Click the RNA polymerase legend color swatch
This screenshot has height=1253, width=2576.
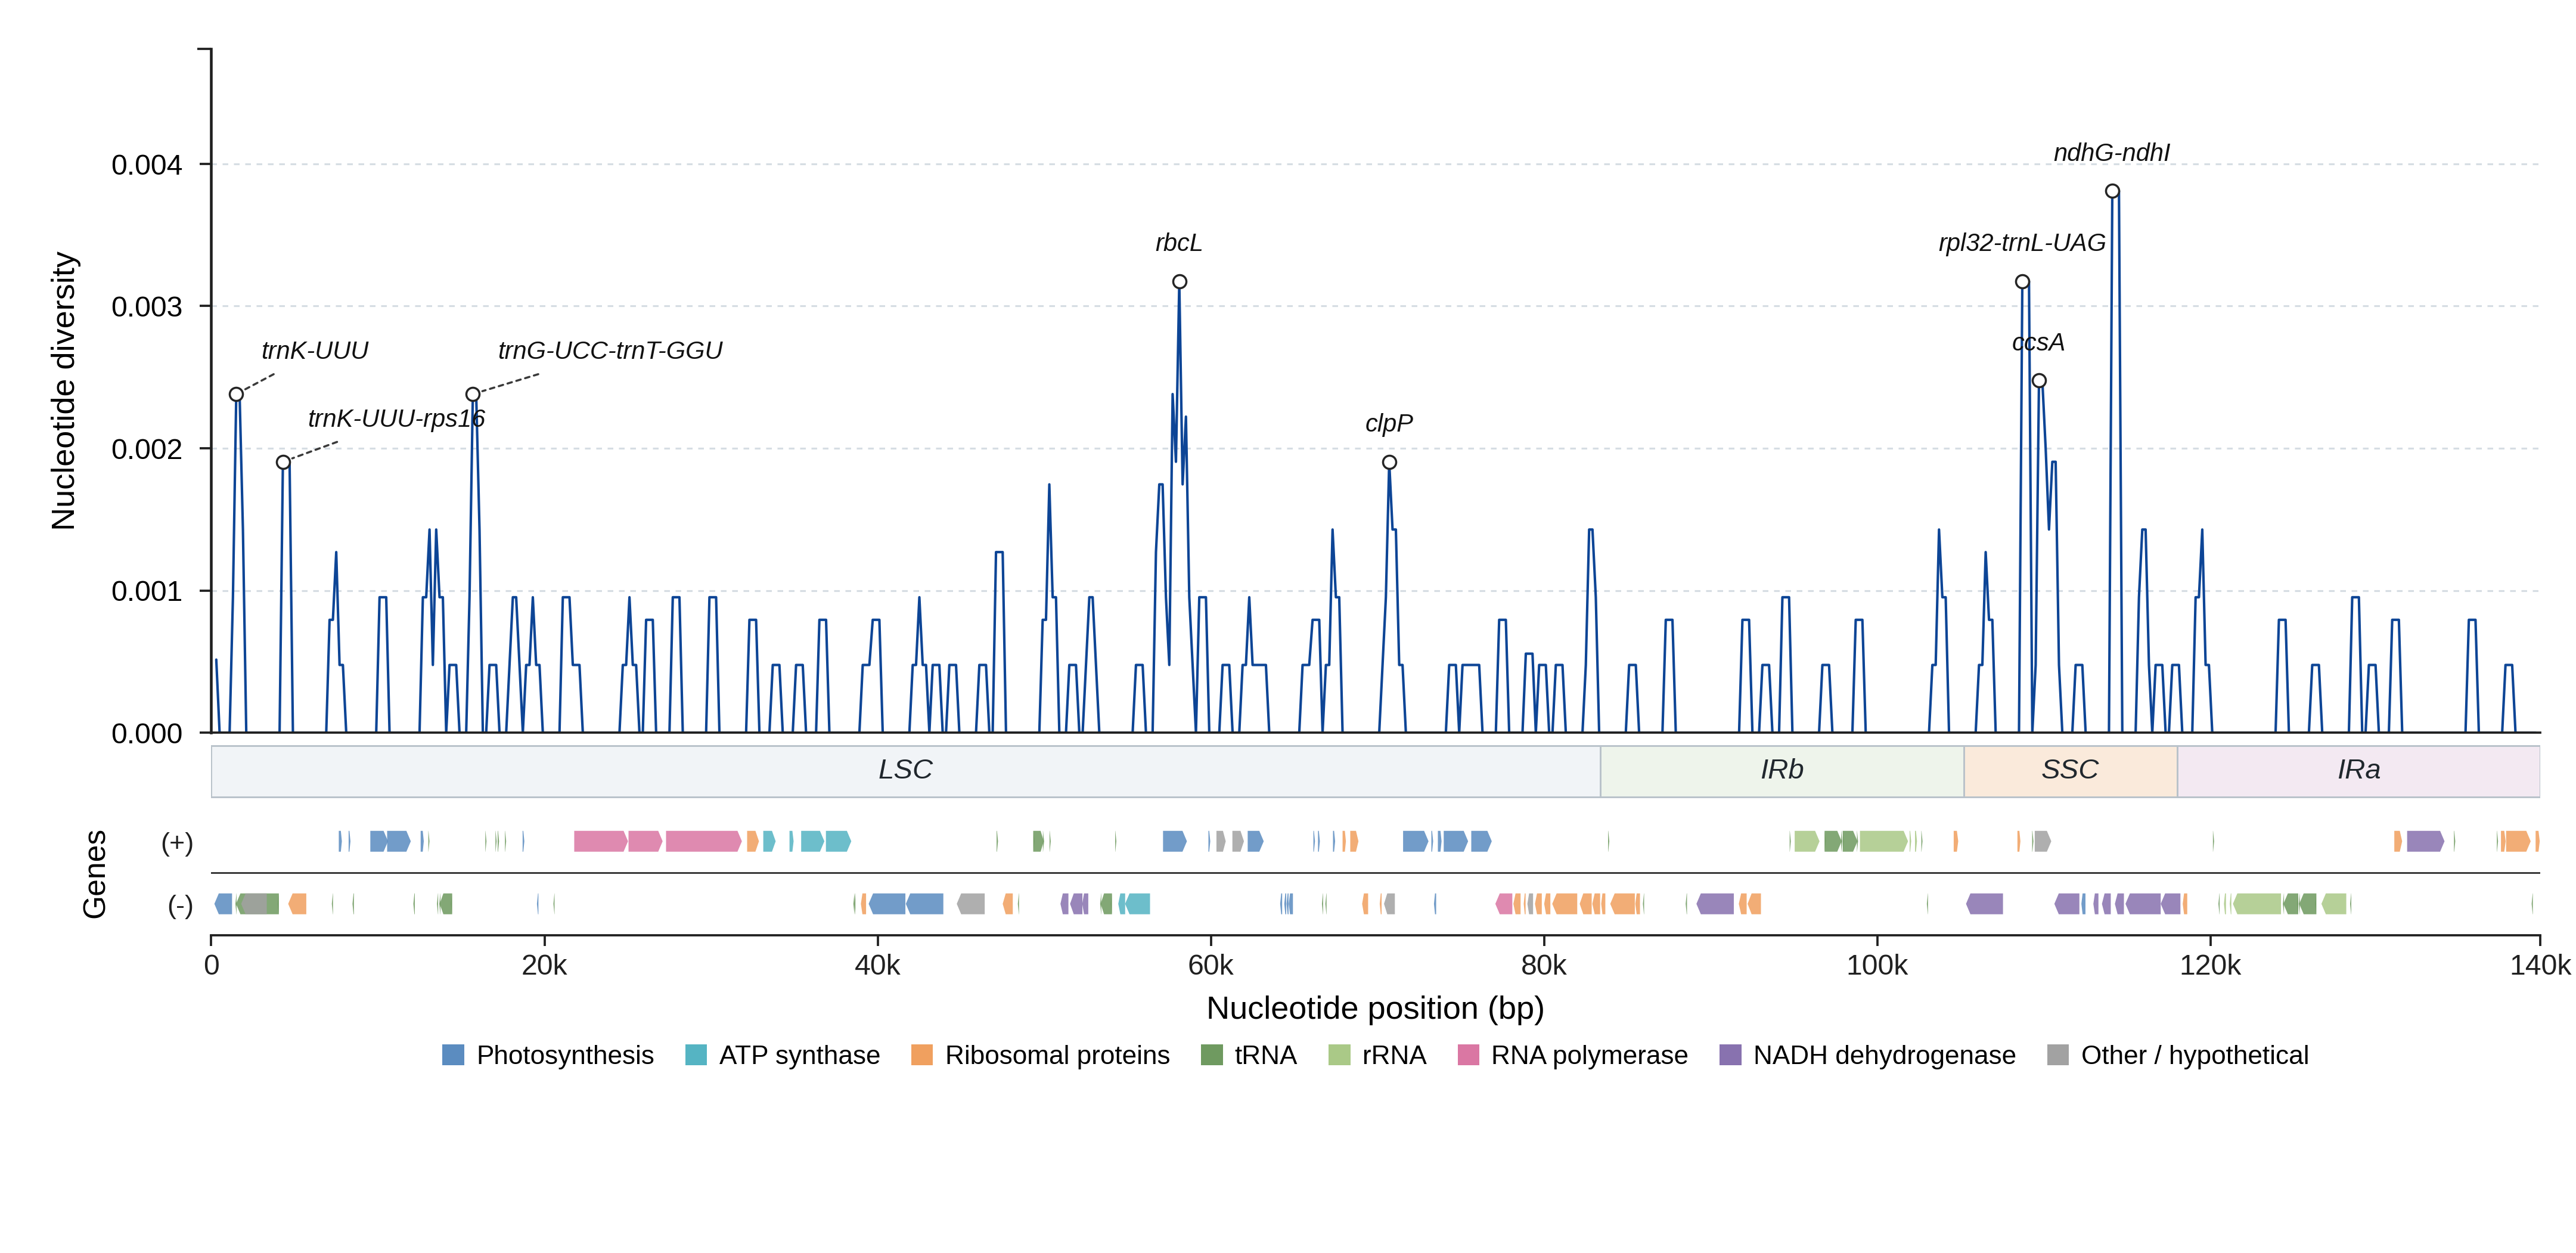click(x=1468, y=1055)
